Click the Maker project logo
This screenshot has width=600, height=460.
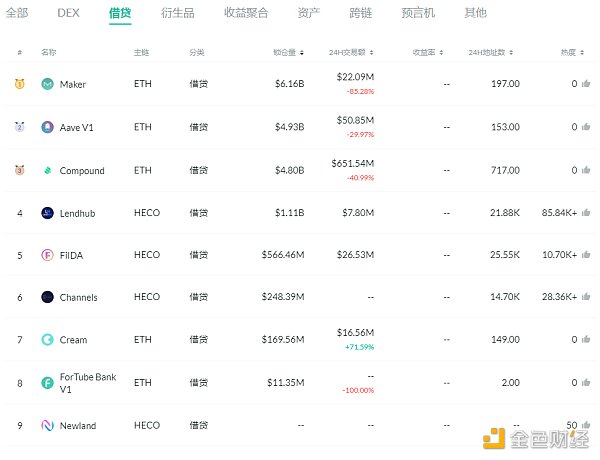coord(48,85)
